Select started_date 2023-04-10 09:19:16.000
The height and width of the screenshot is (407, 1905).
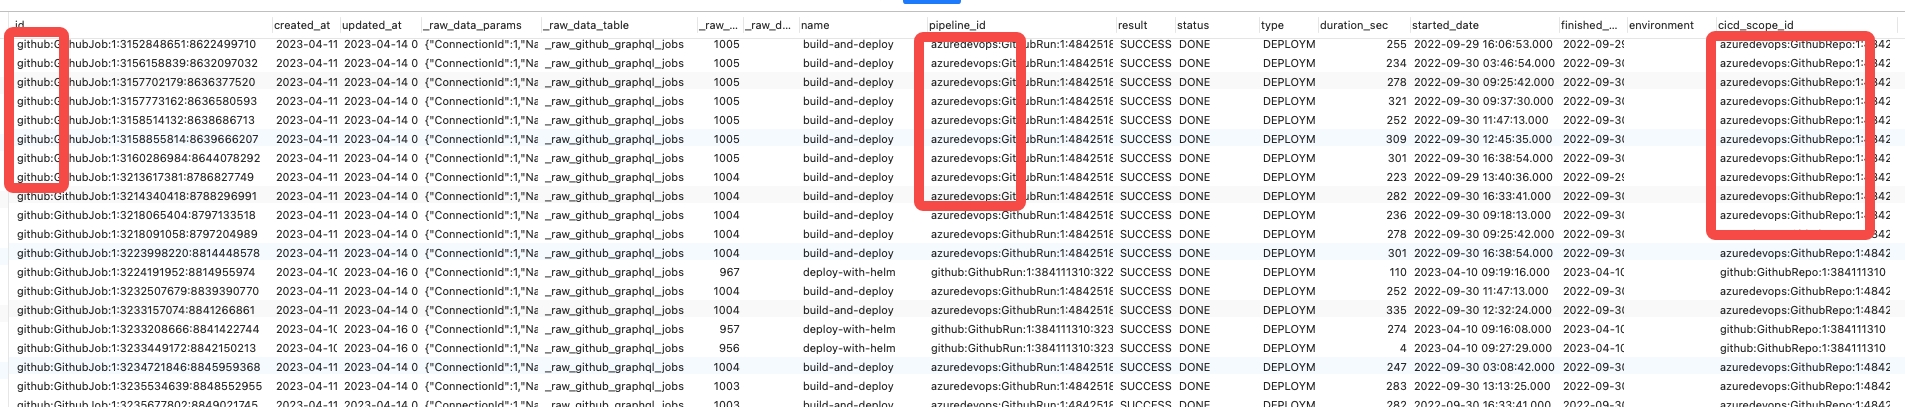click(x=1482, y=272)
